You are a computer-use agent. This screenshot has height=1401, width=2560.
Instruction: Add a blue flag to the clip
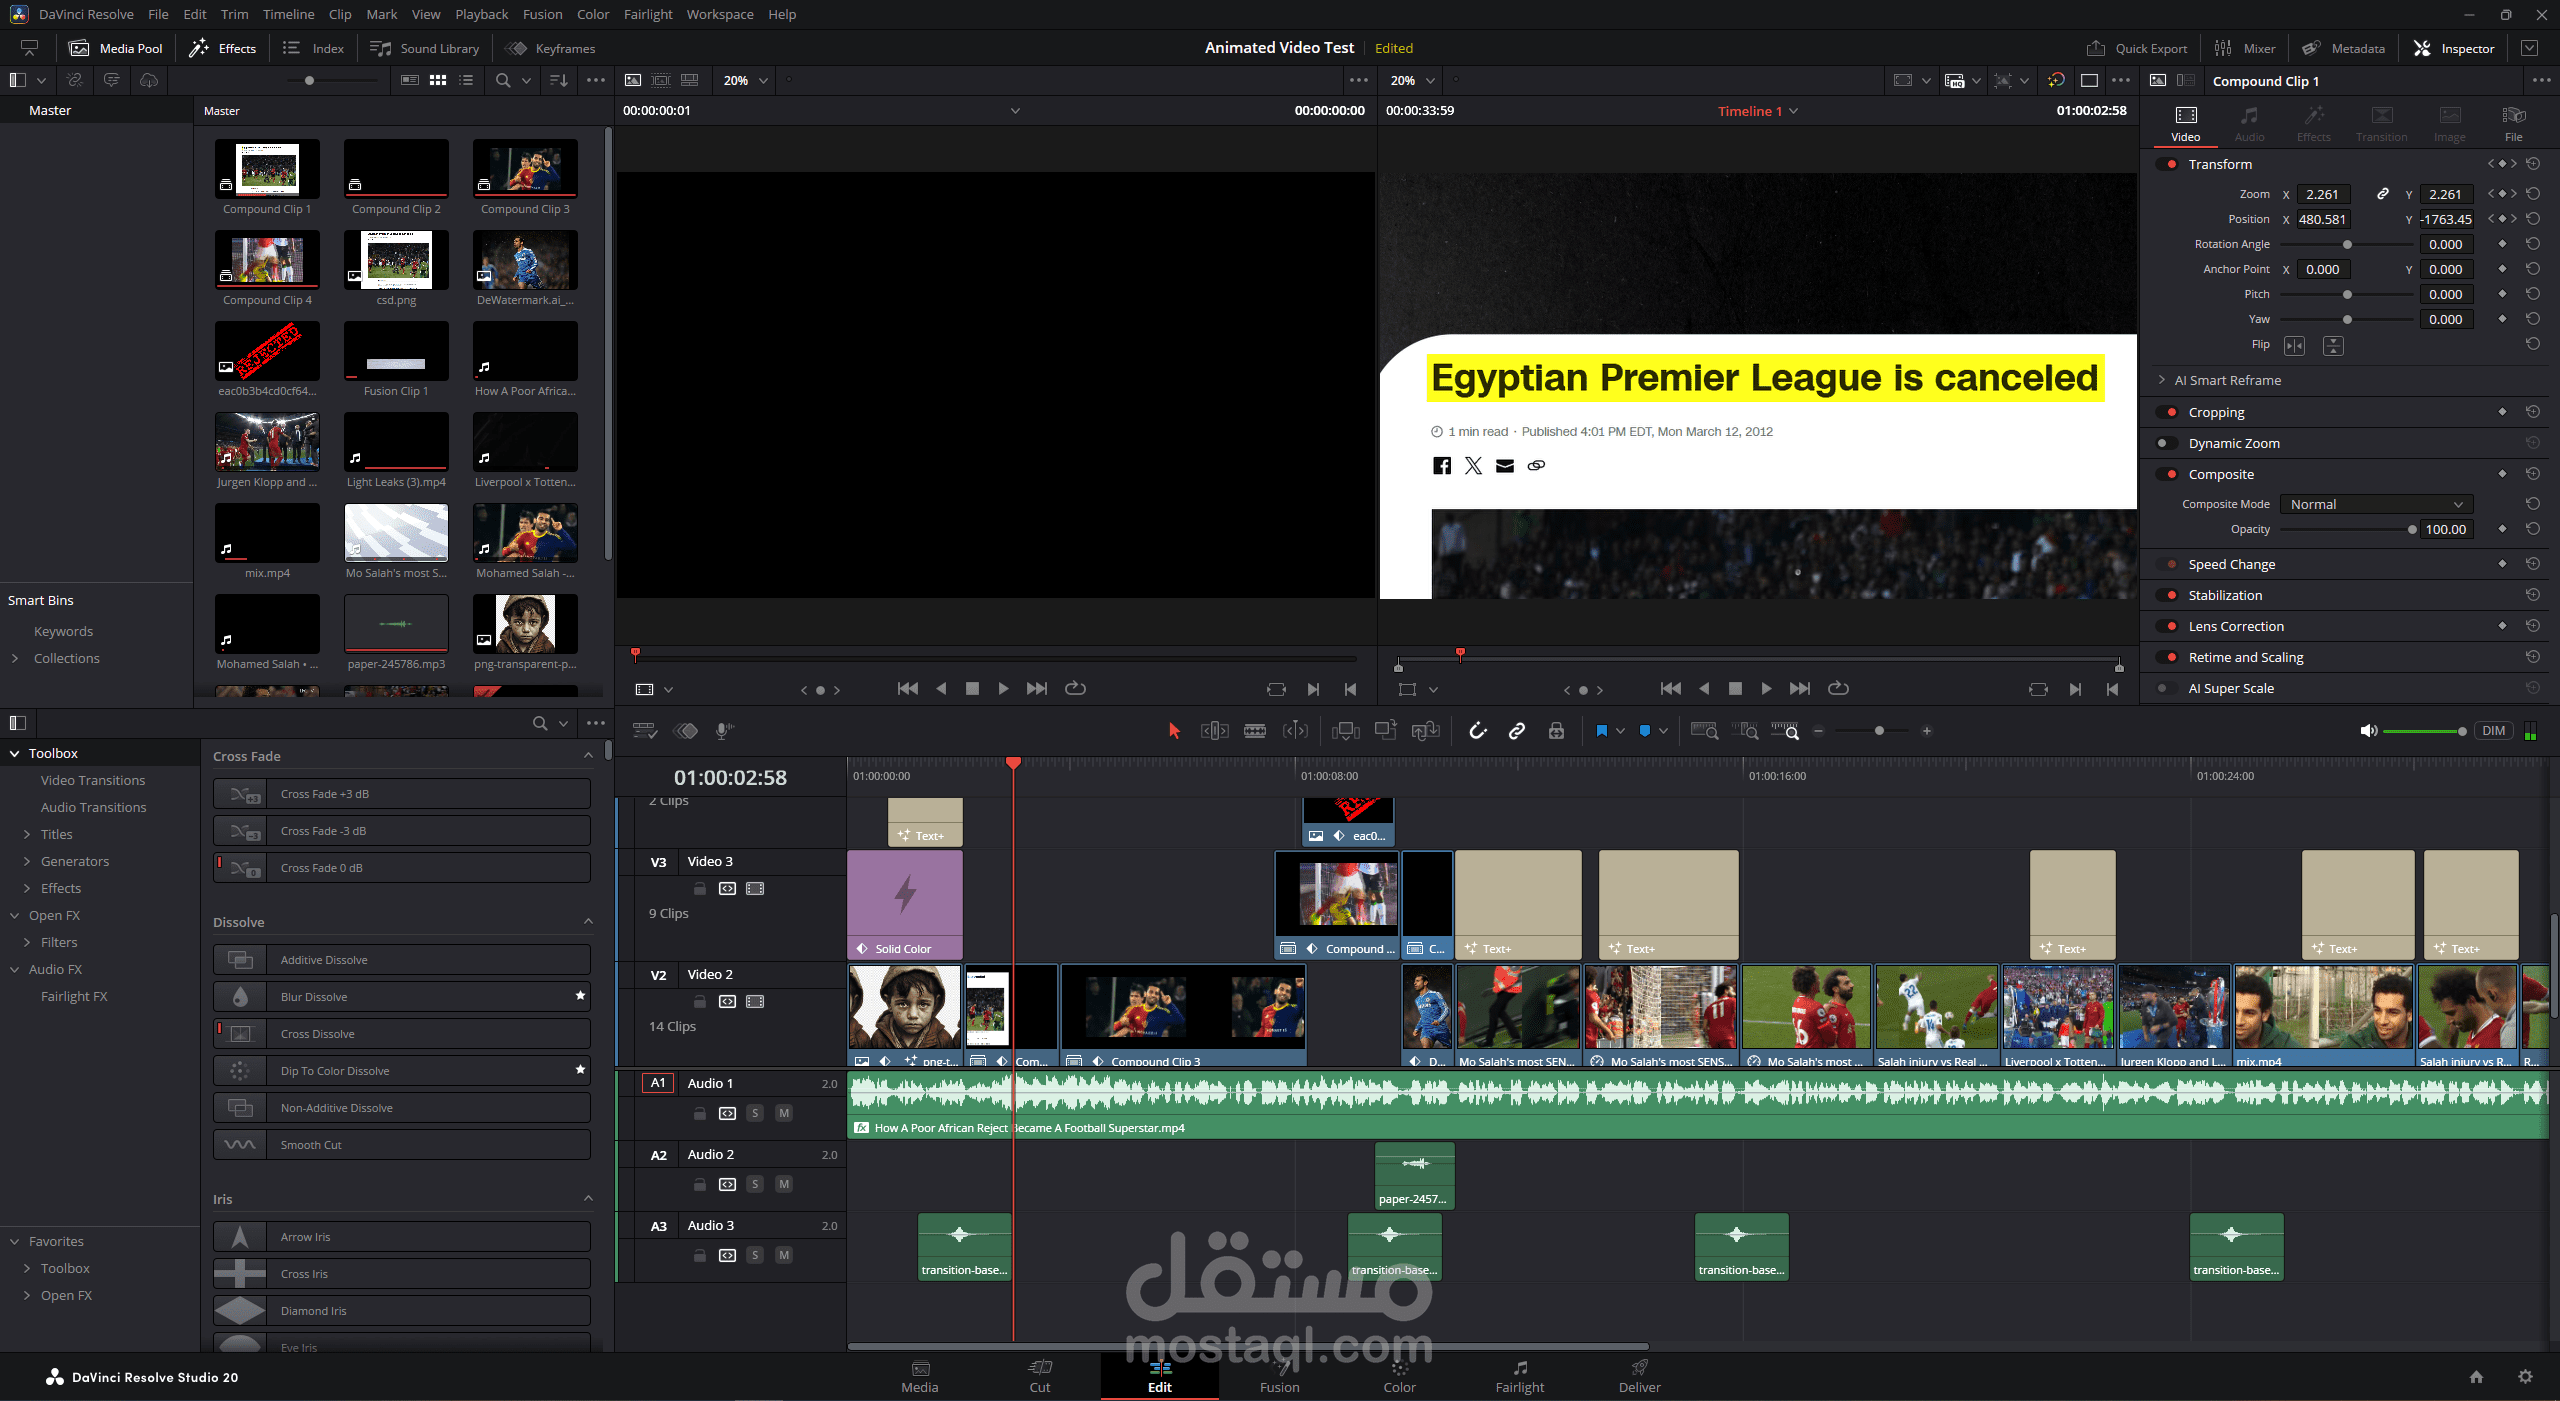pos(1601,731)
